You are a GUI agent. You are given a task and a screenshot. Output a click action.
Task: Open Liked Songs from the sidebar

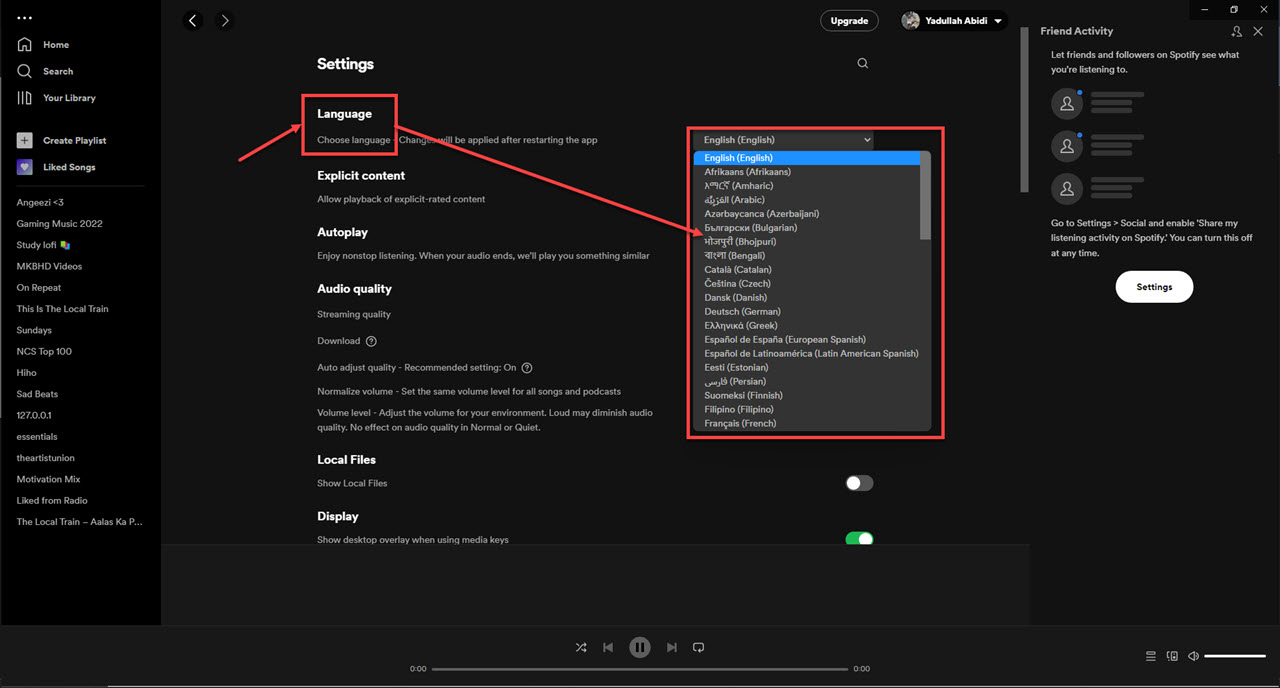point(24,166)
